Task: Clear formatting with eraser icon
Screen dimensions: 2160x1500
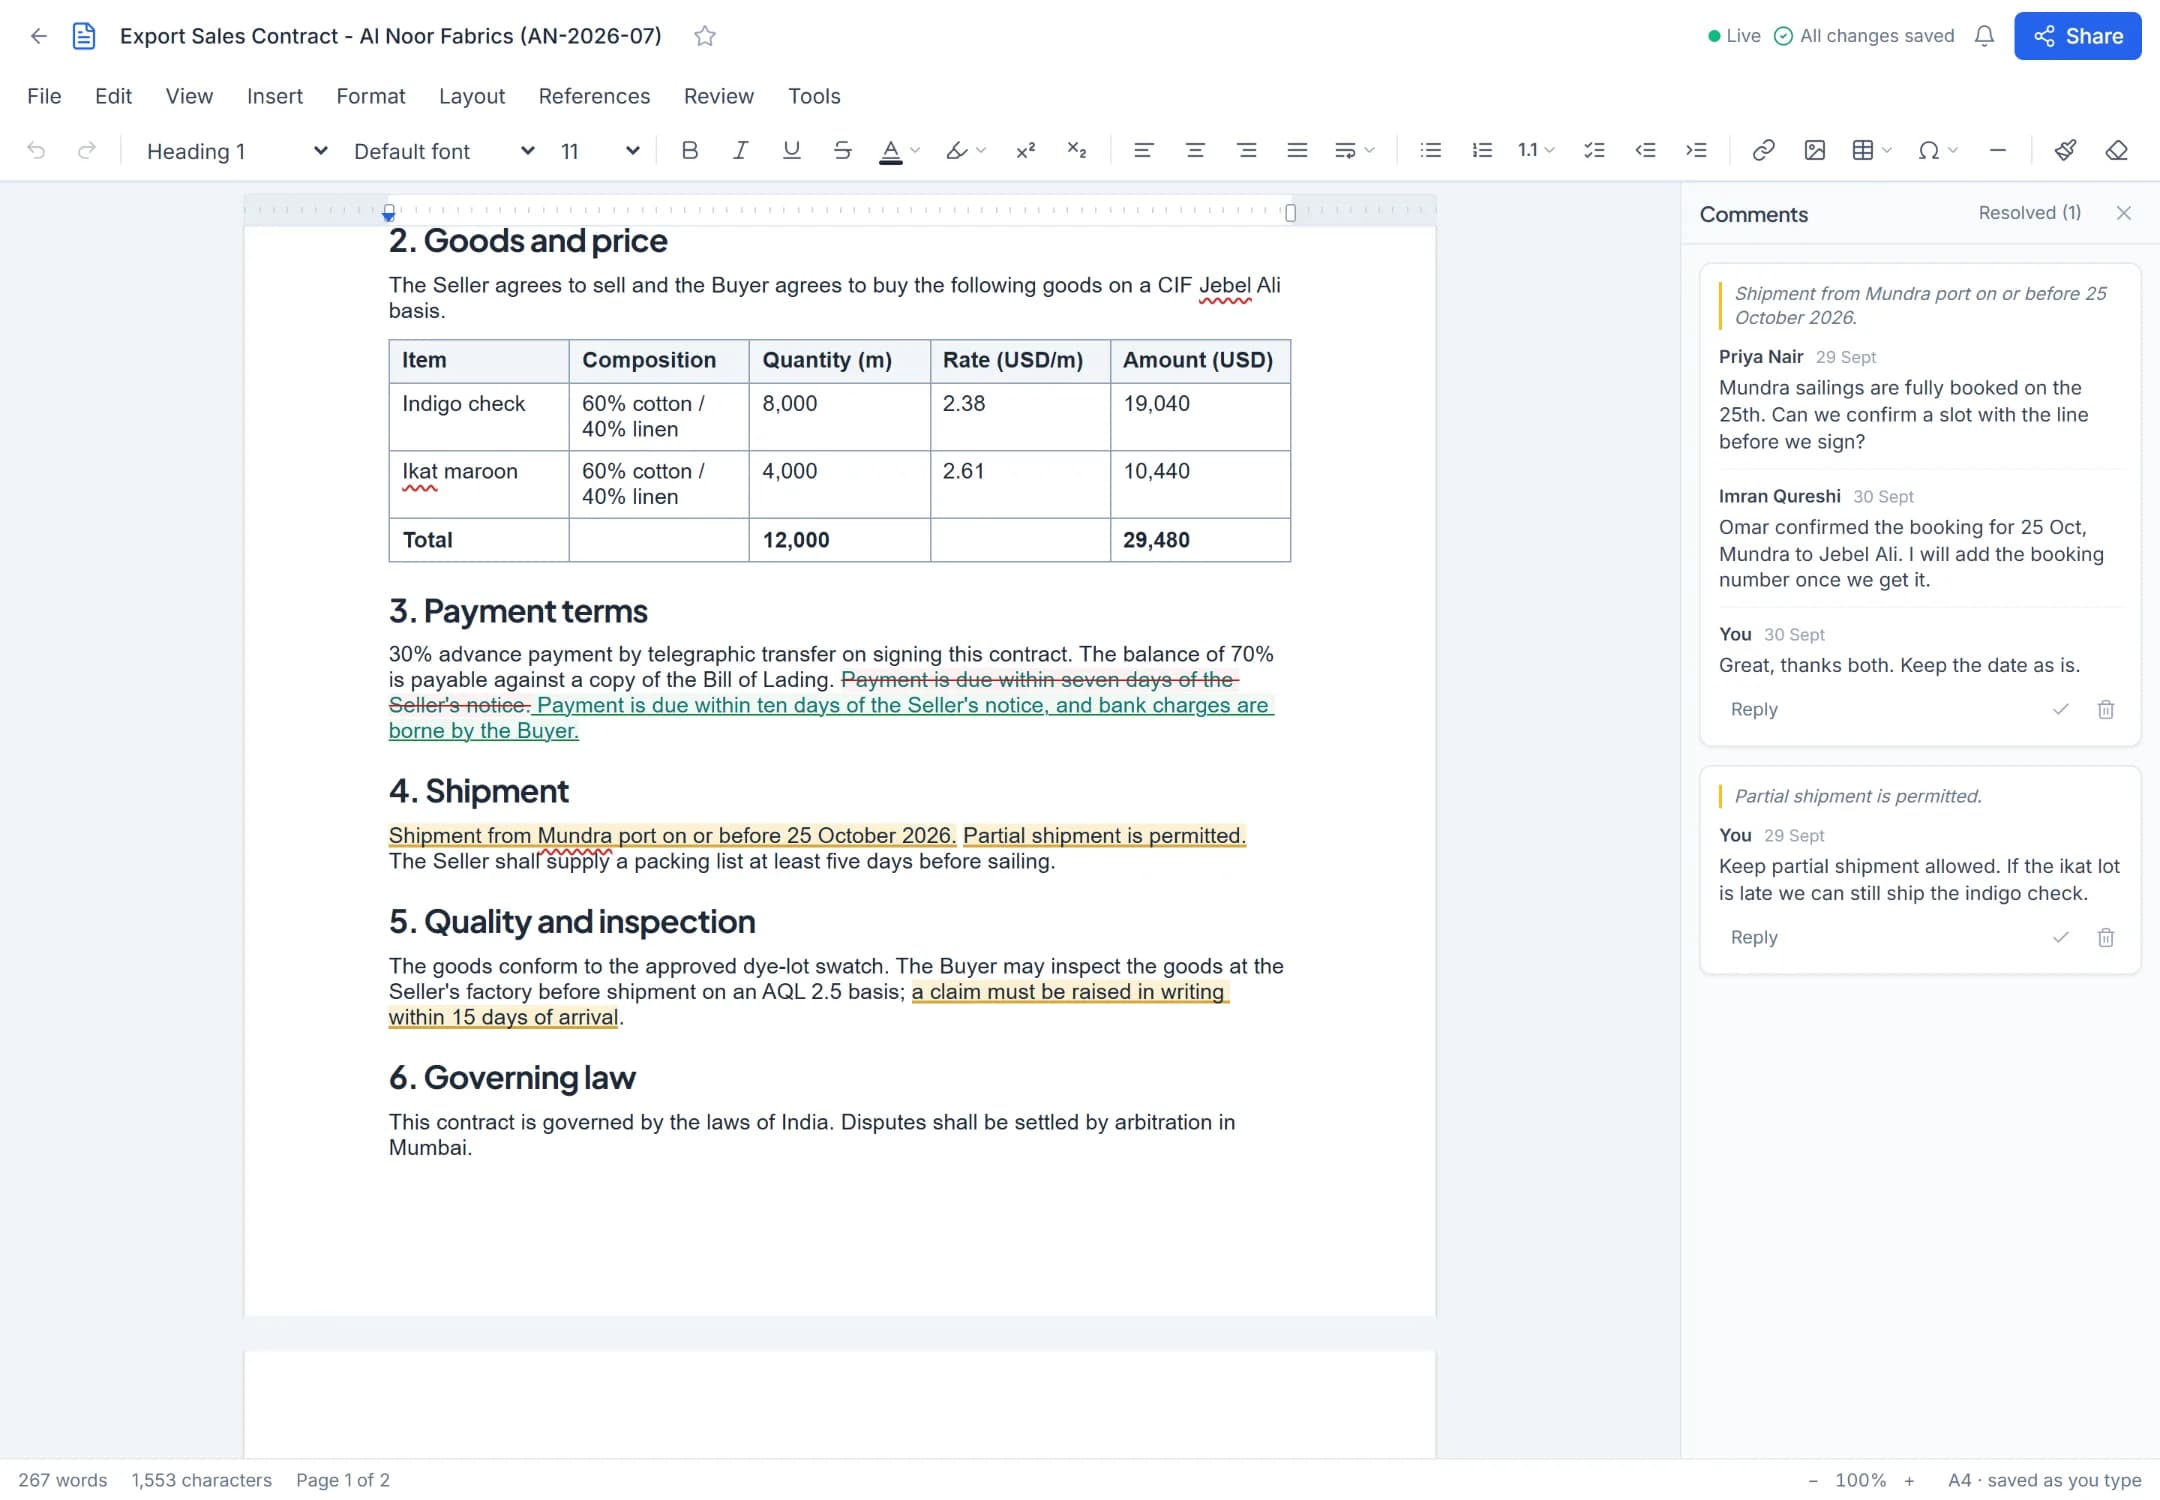Action: click(2116, 151)
